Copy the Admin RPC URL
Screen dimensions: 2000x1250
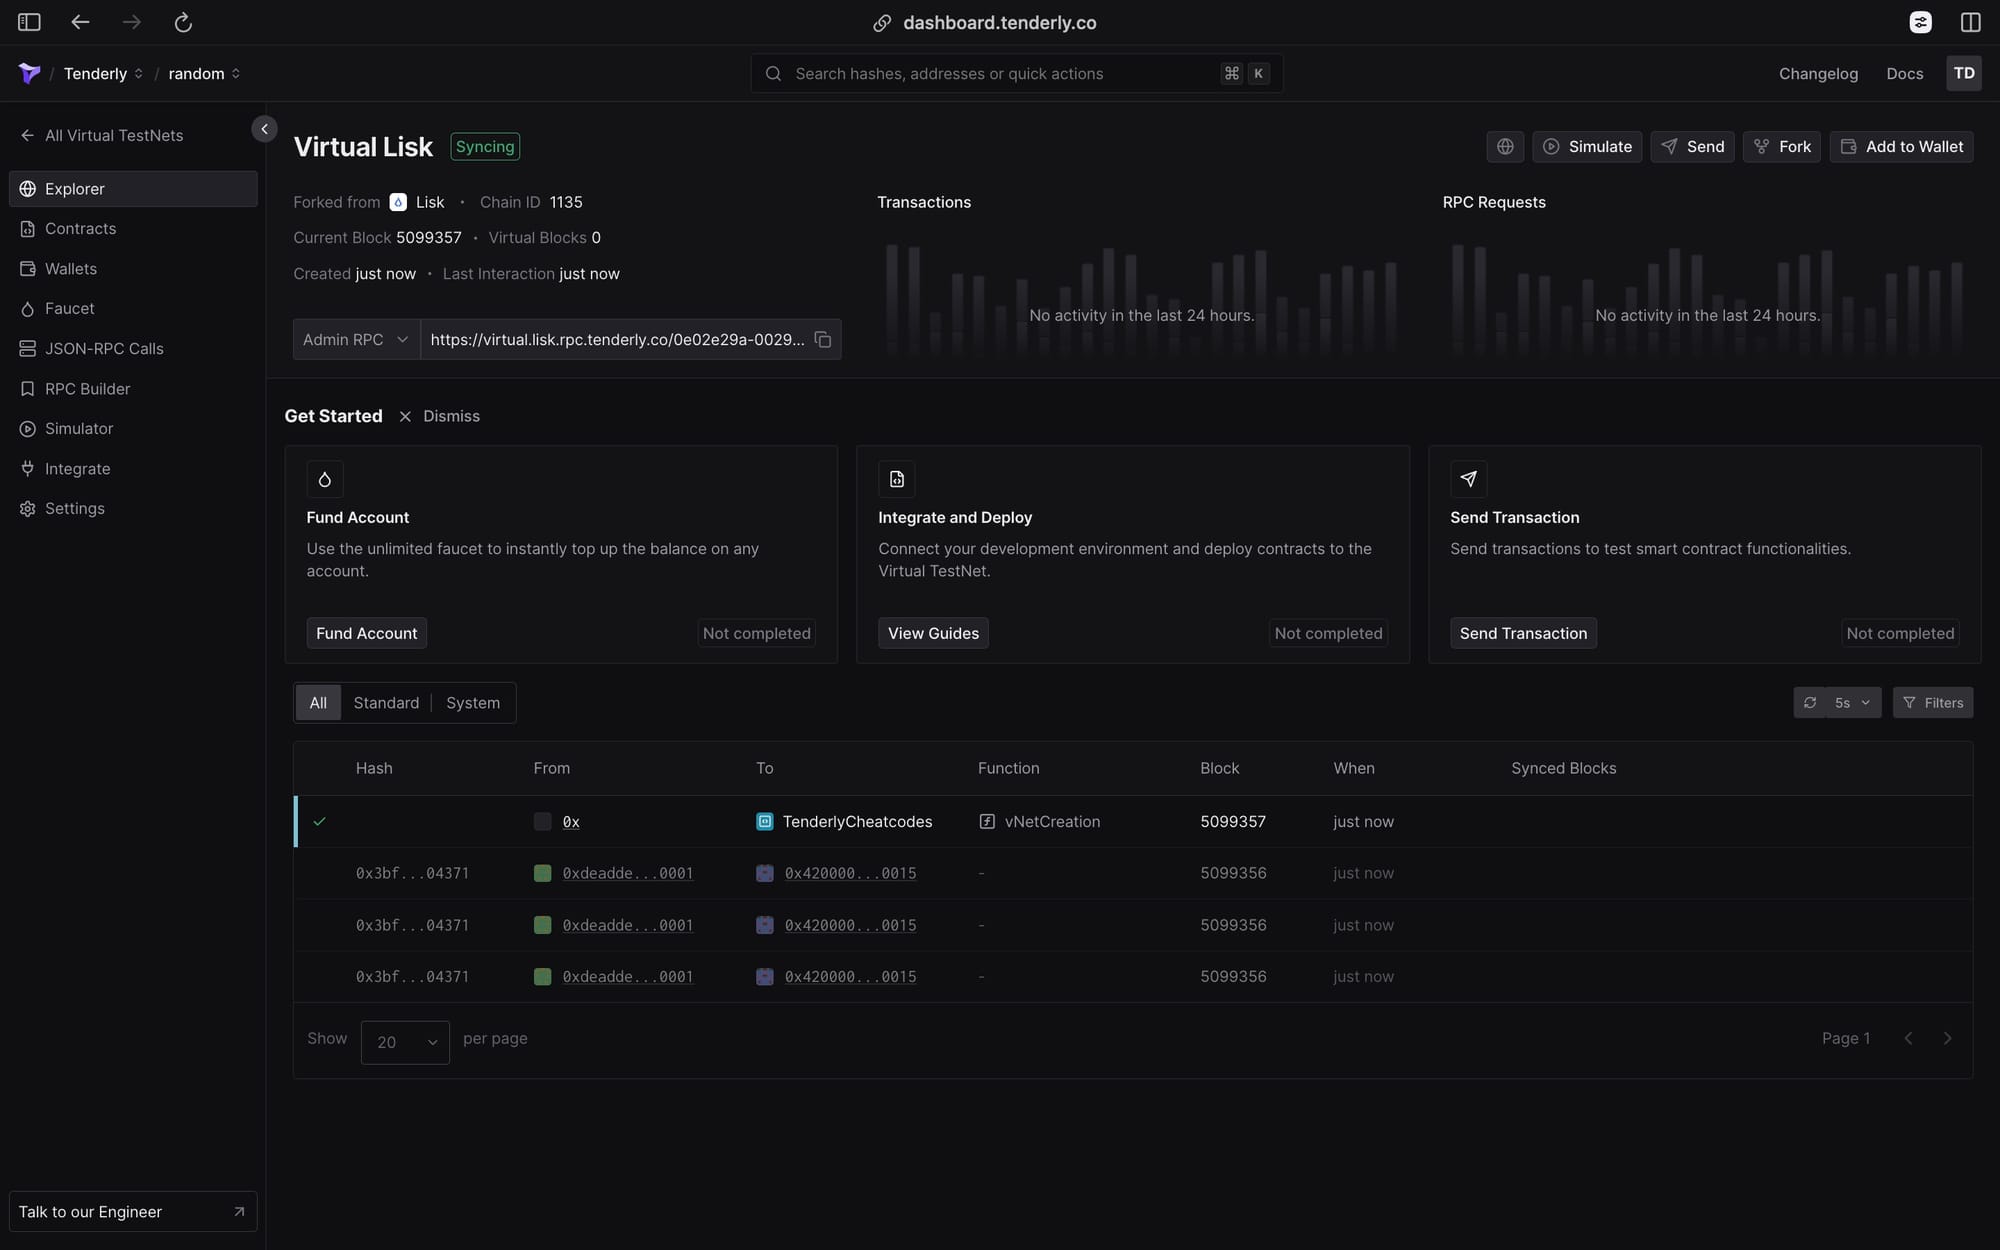[x=822, y=340]
